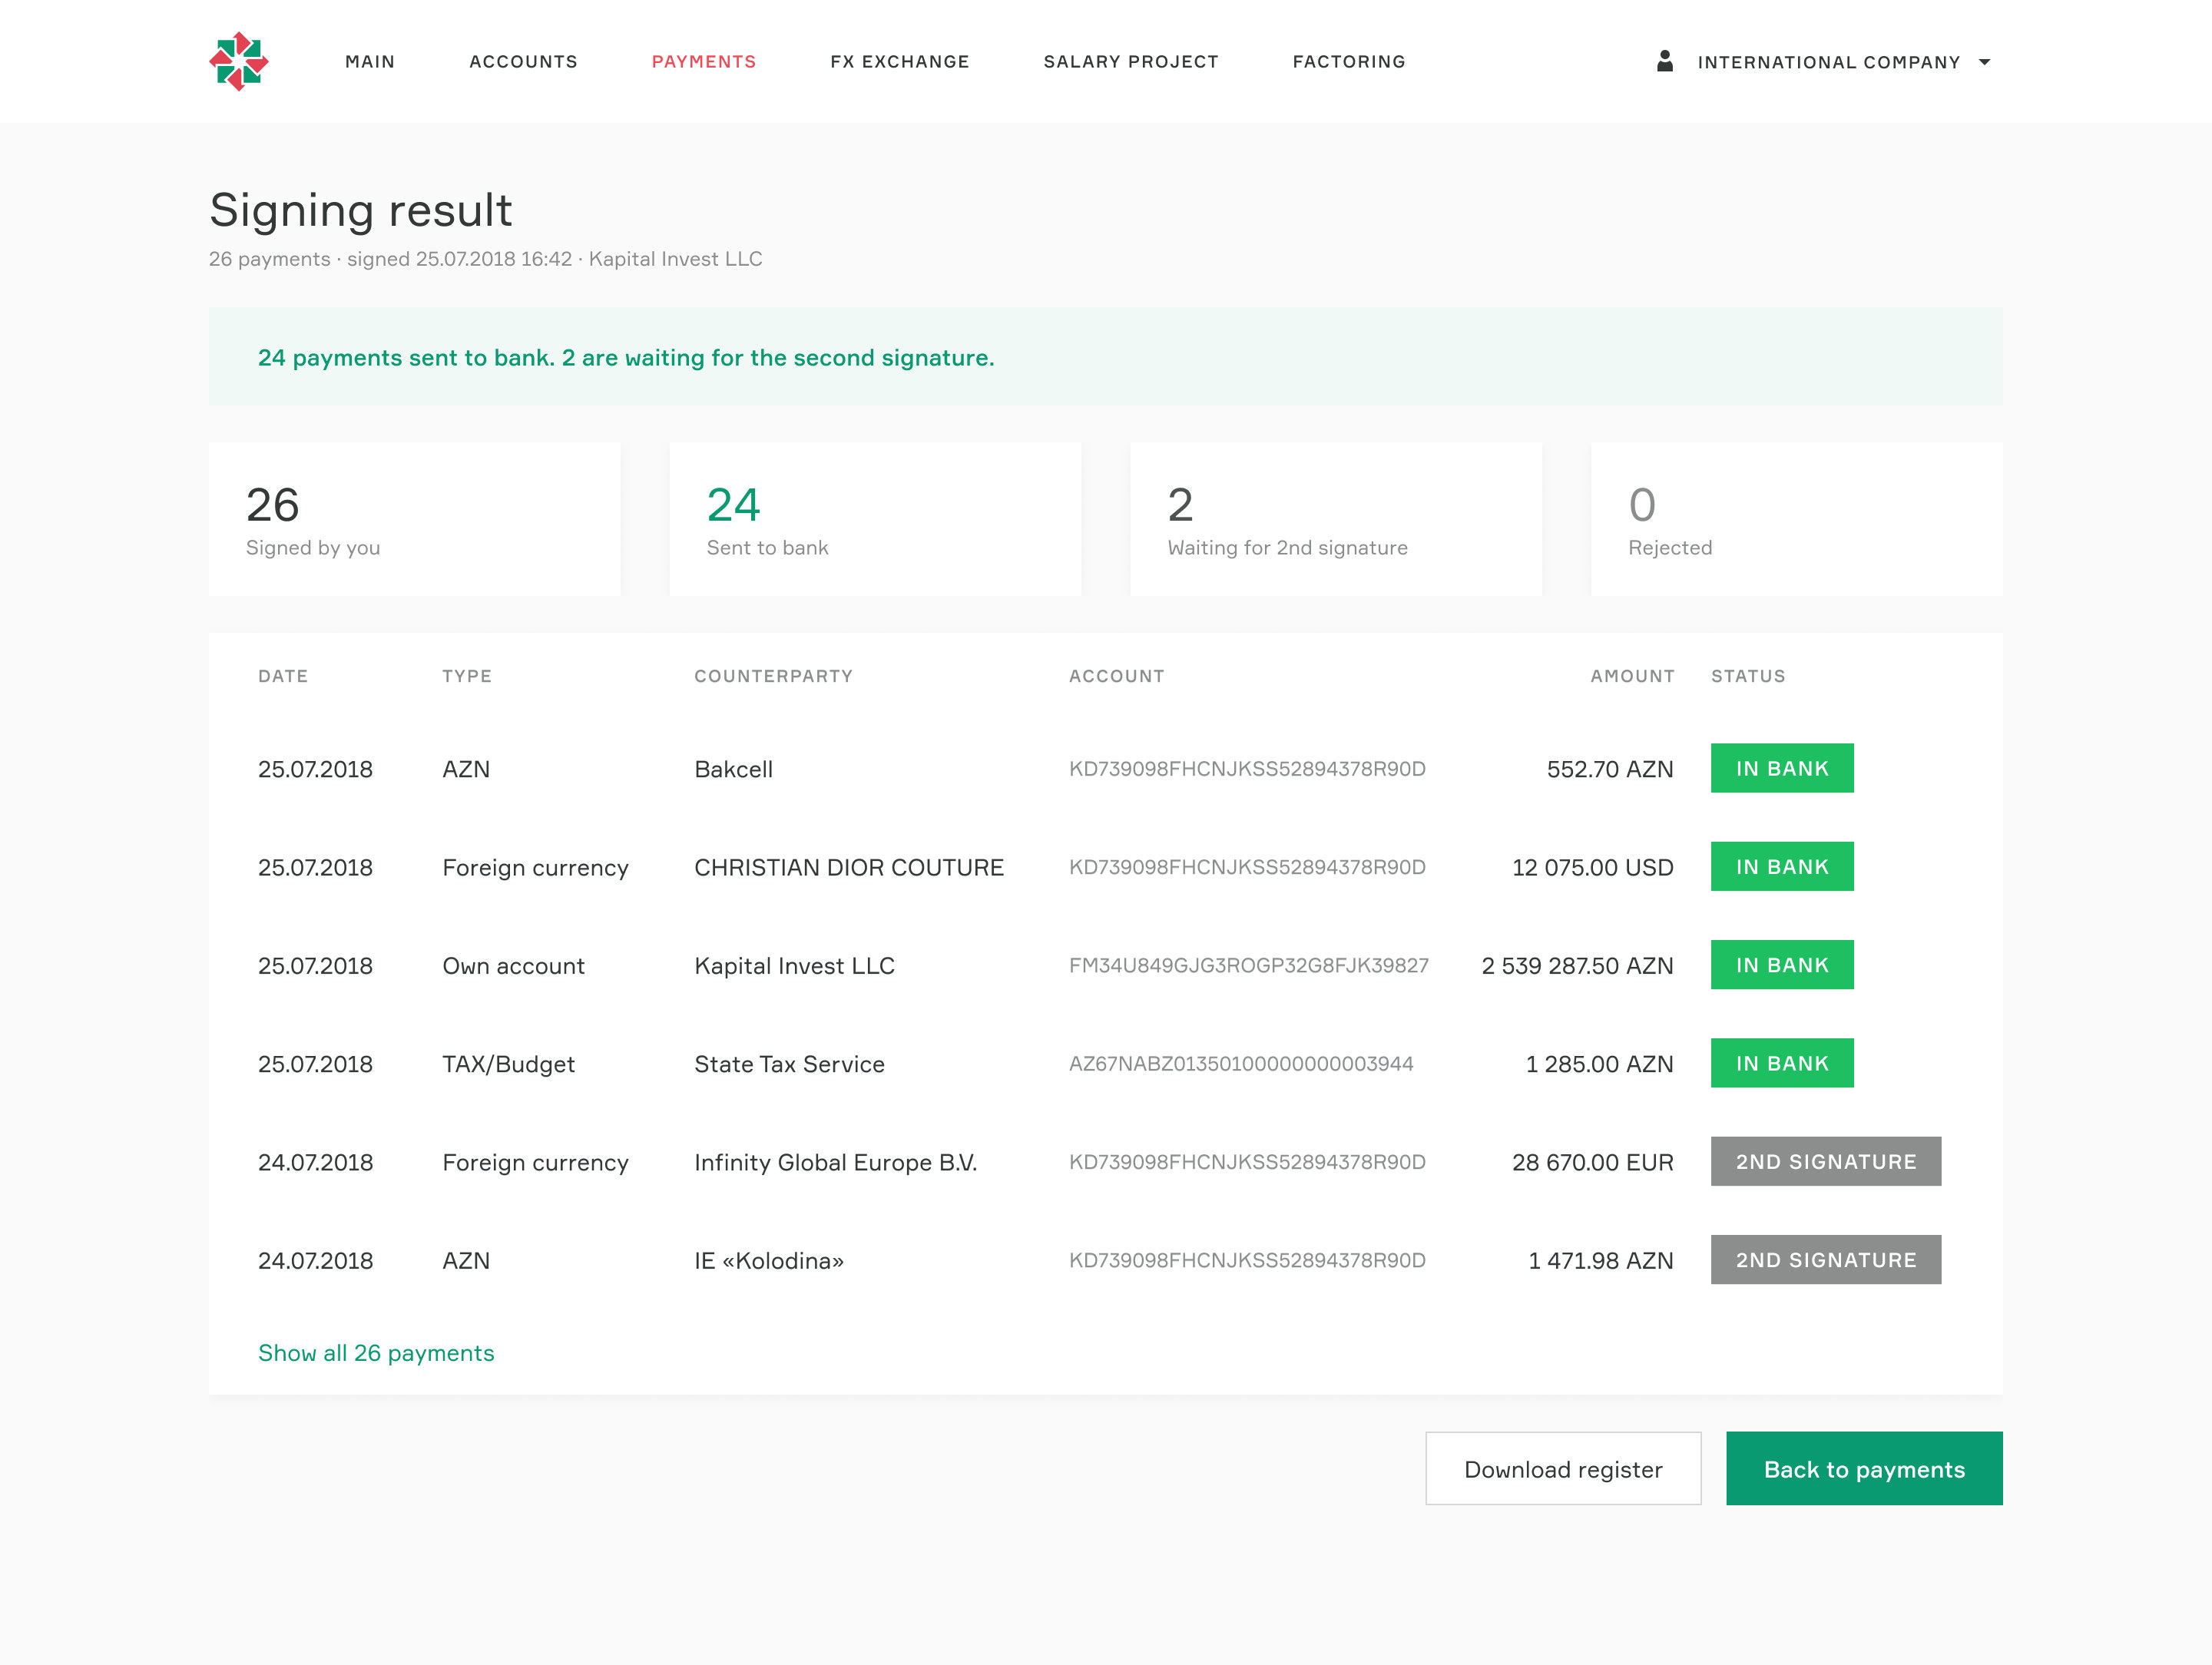Viewport: 2212px width, 1665px height.
Task: Click the user profile icon
Action: (1664, 61)
